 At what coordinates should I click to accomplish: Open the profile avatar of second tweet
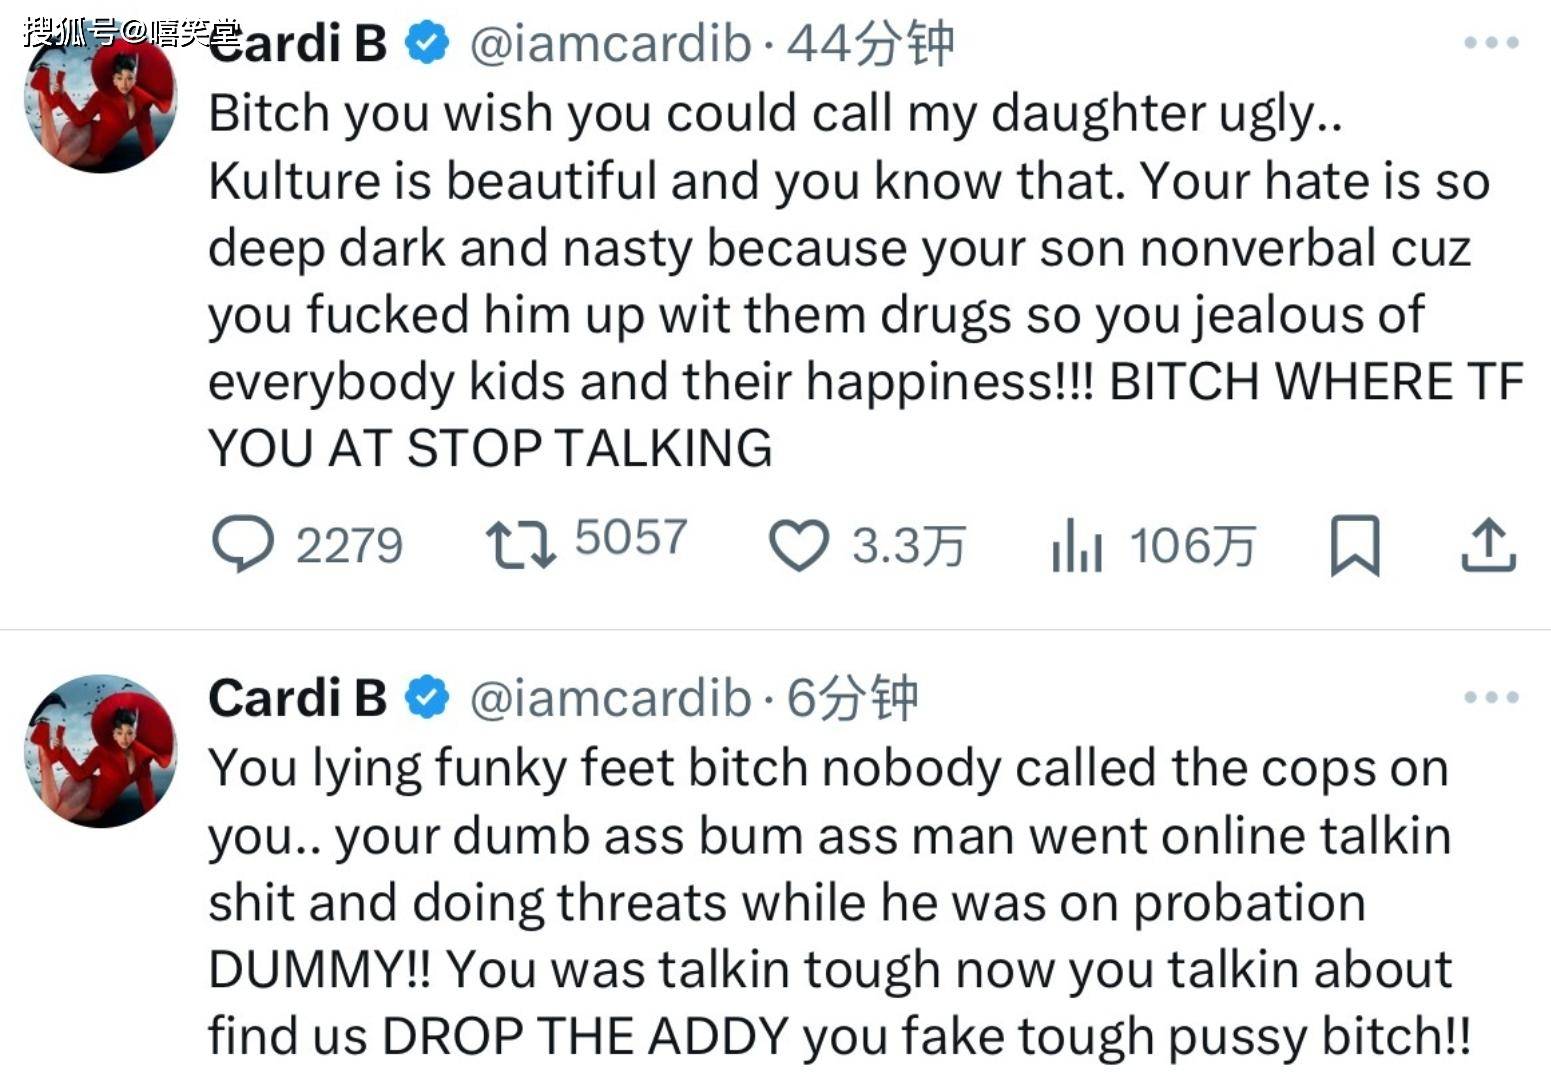[100, 751]
